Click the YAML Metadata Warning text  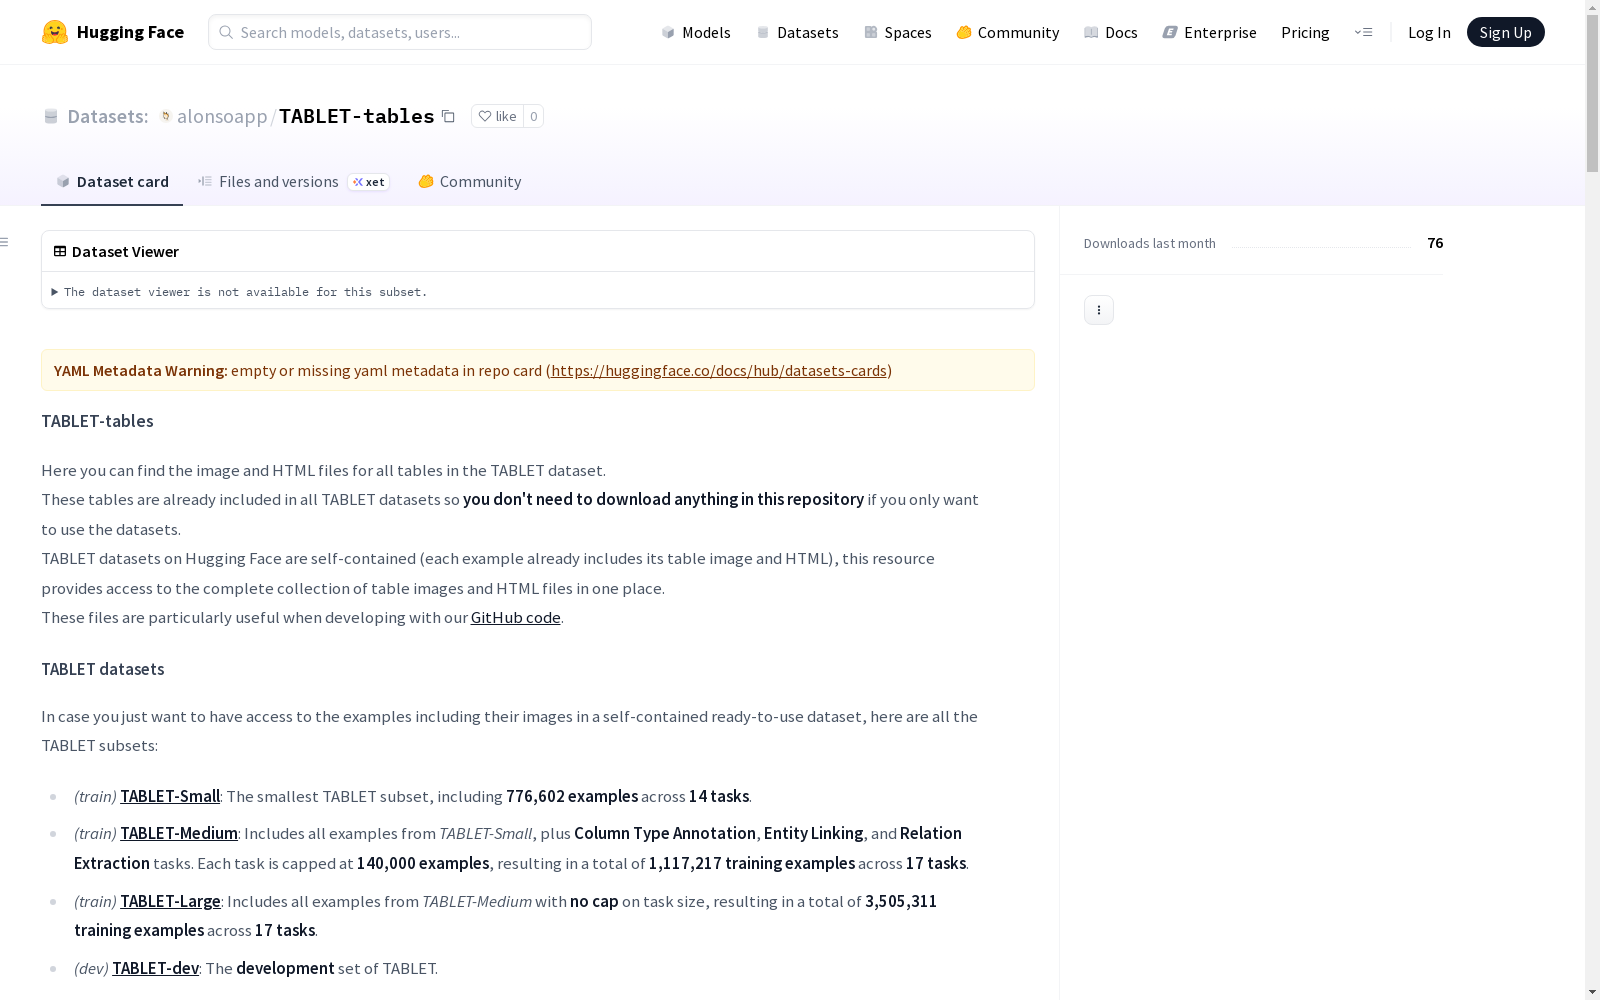point(141,370)
